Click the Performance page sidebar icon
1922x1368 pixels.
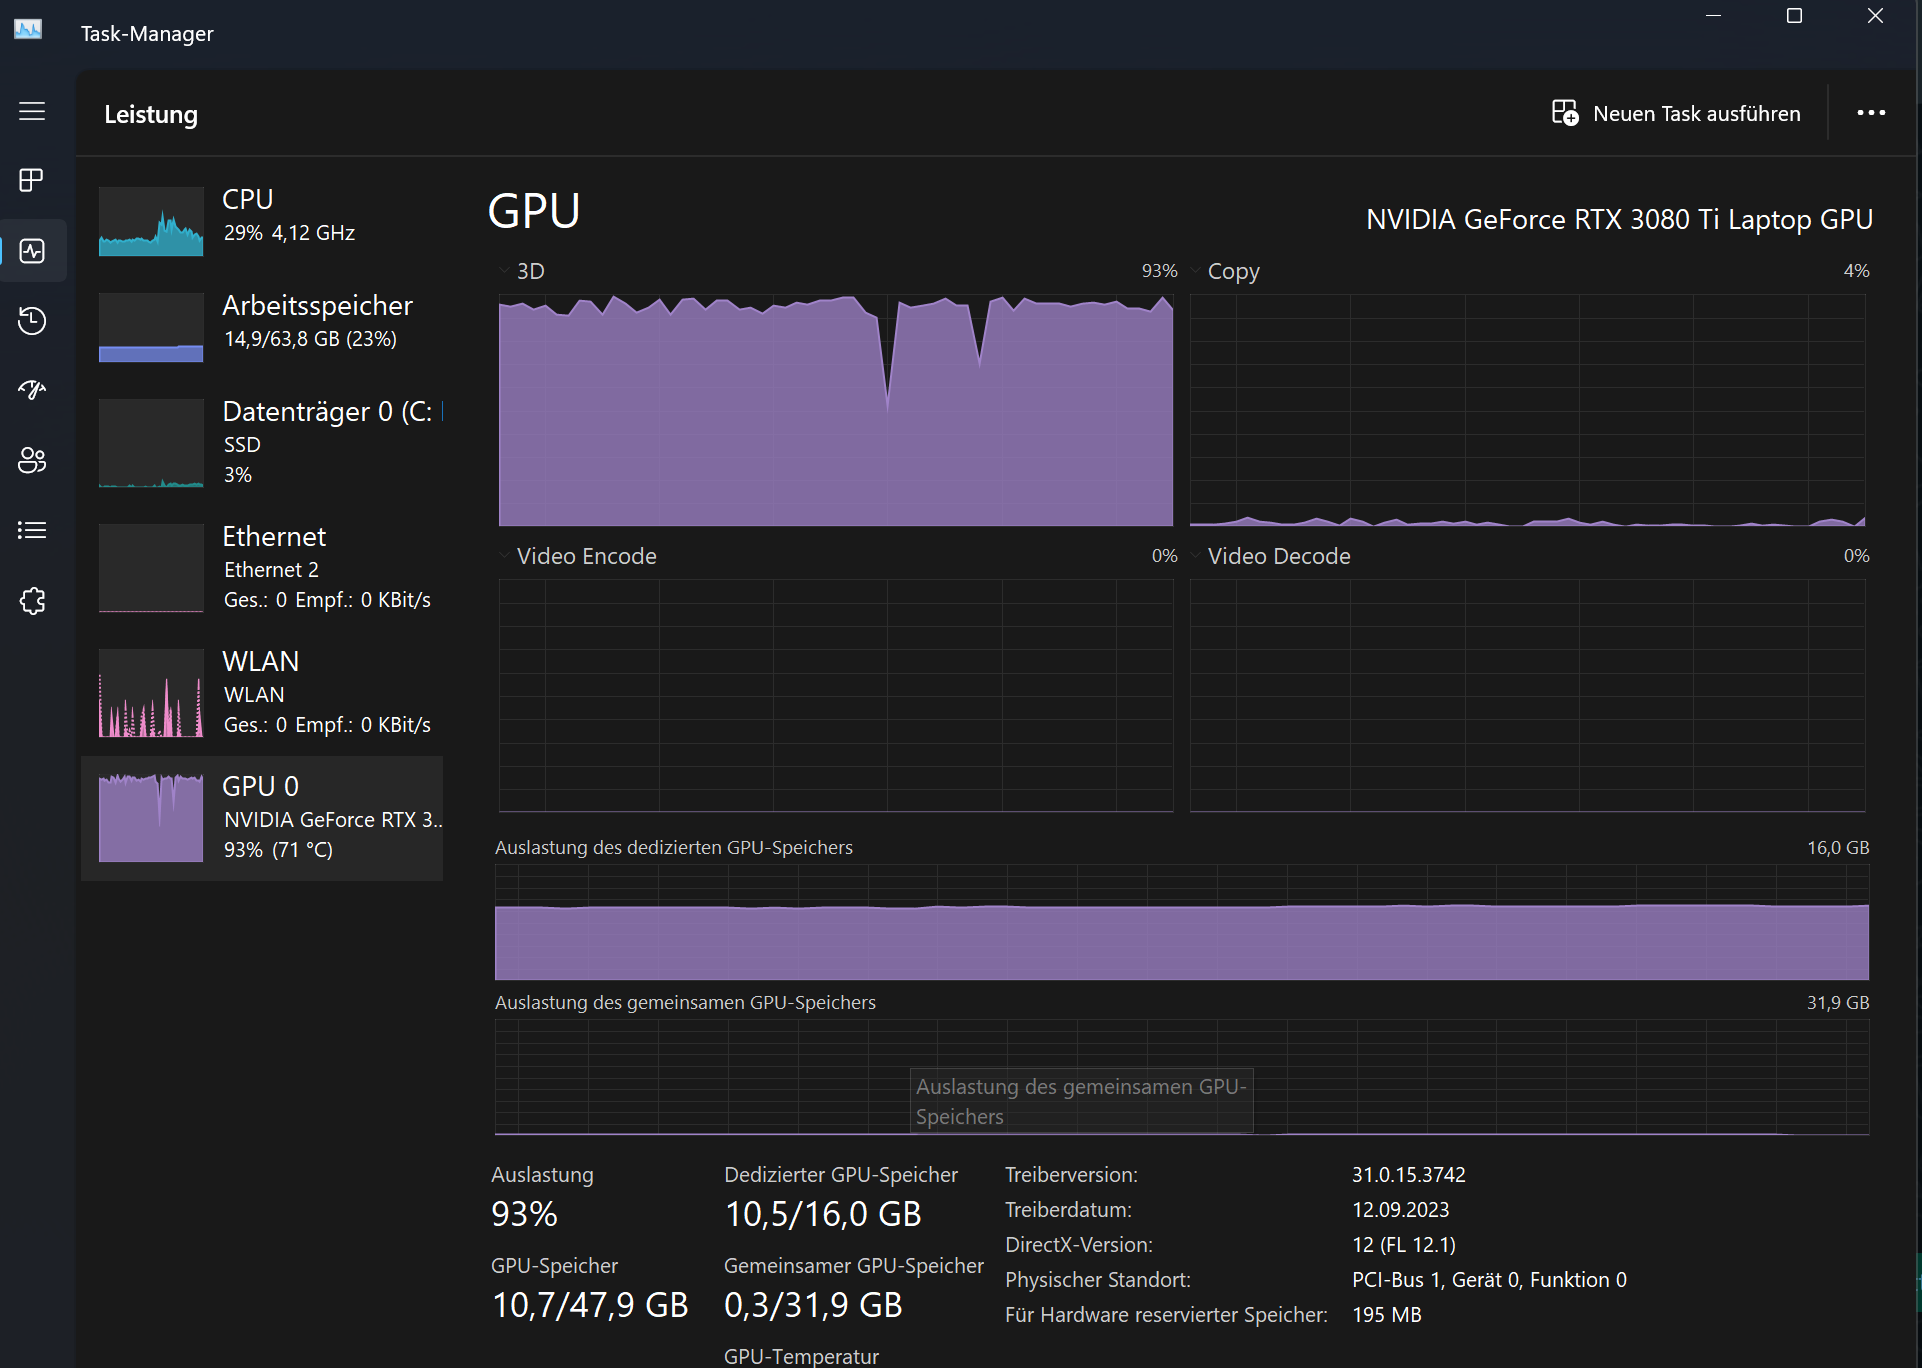(x=32, y=251)
